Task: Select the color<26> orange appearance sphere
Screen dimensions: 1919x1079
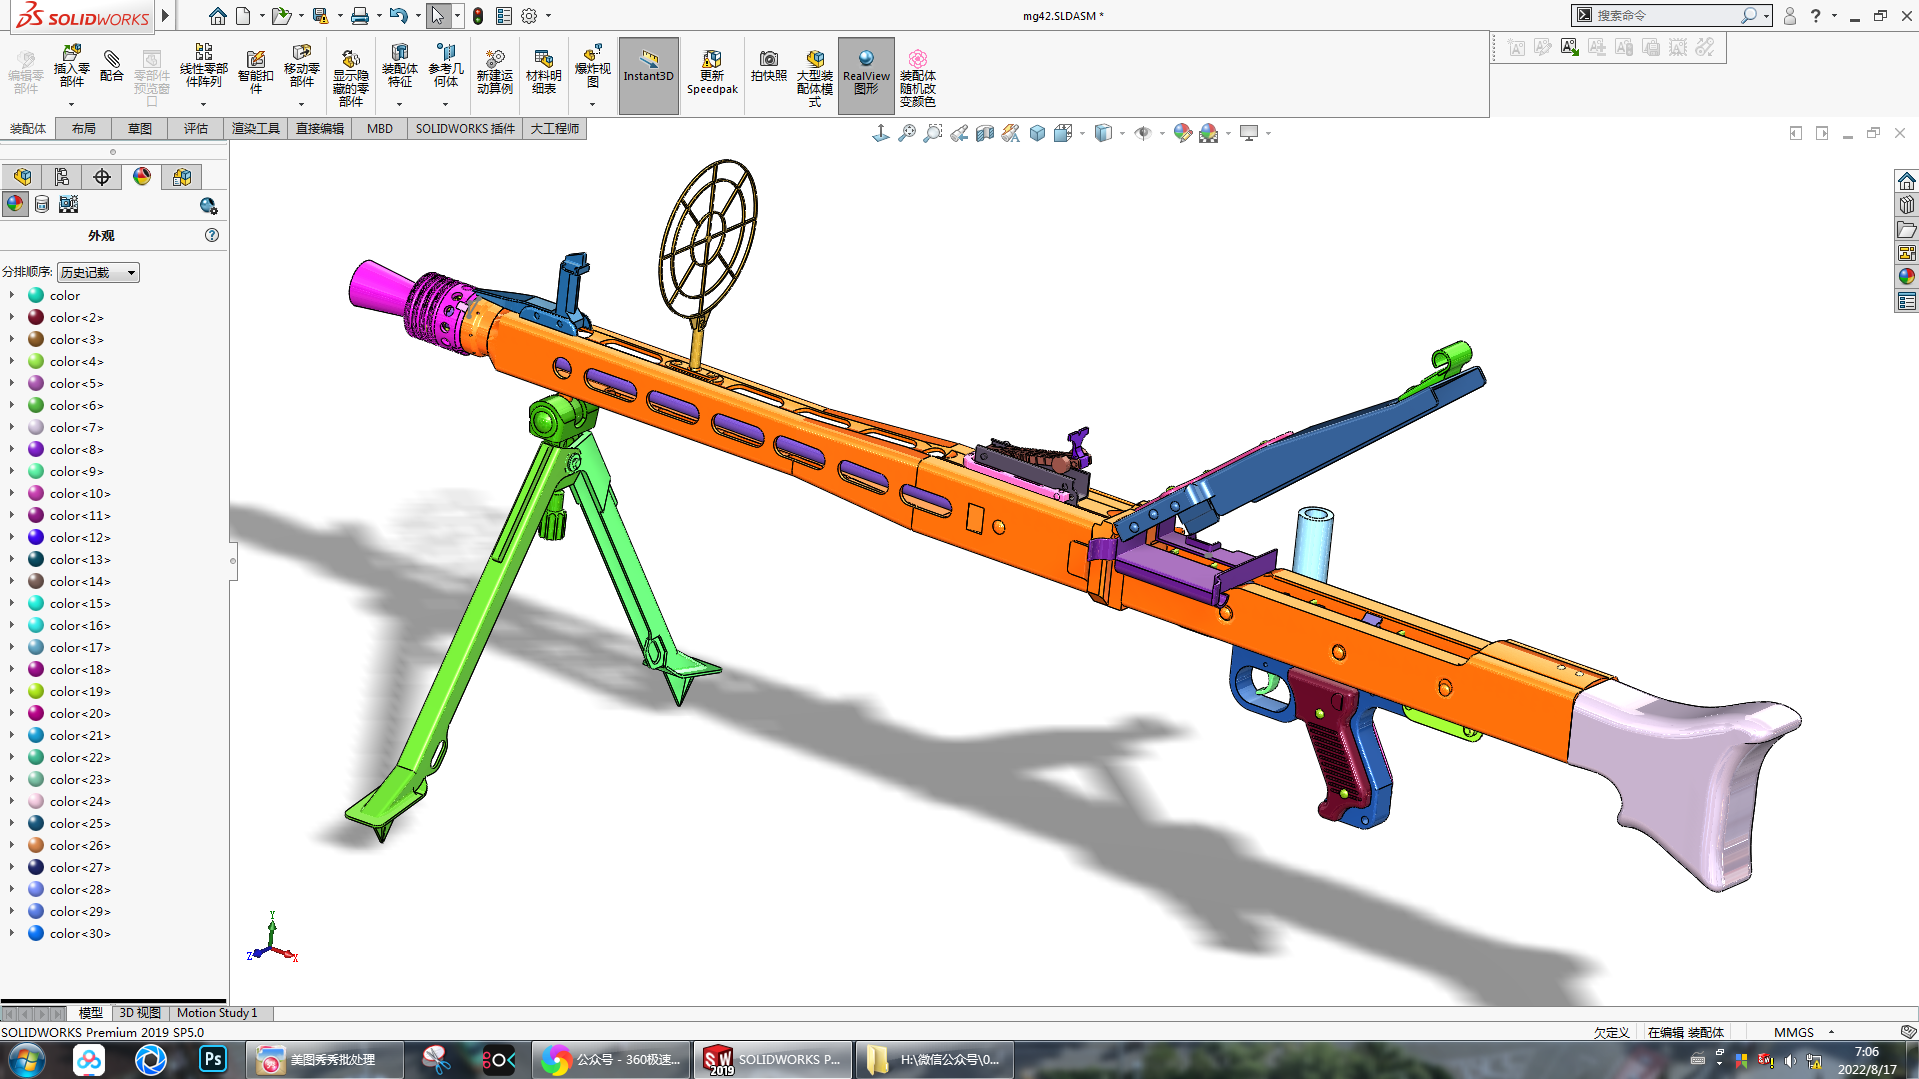Action: click(x=36, y=846)
